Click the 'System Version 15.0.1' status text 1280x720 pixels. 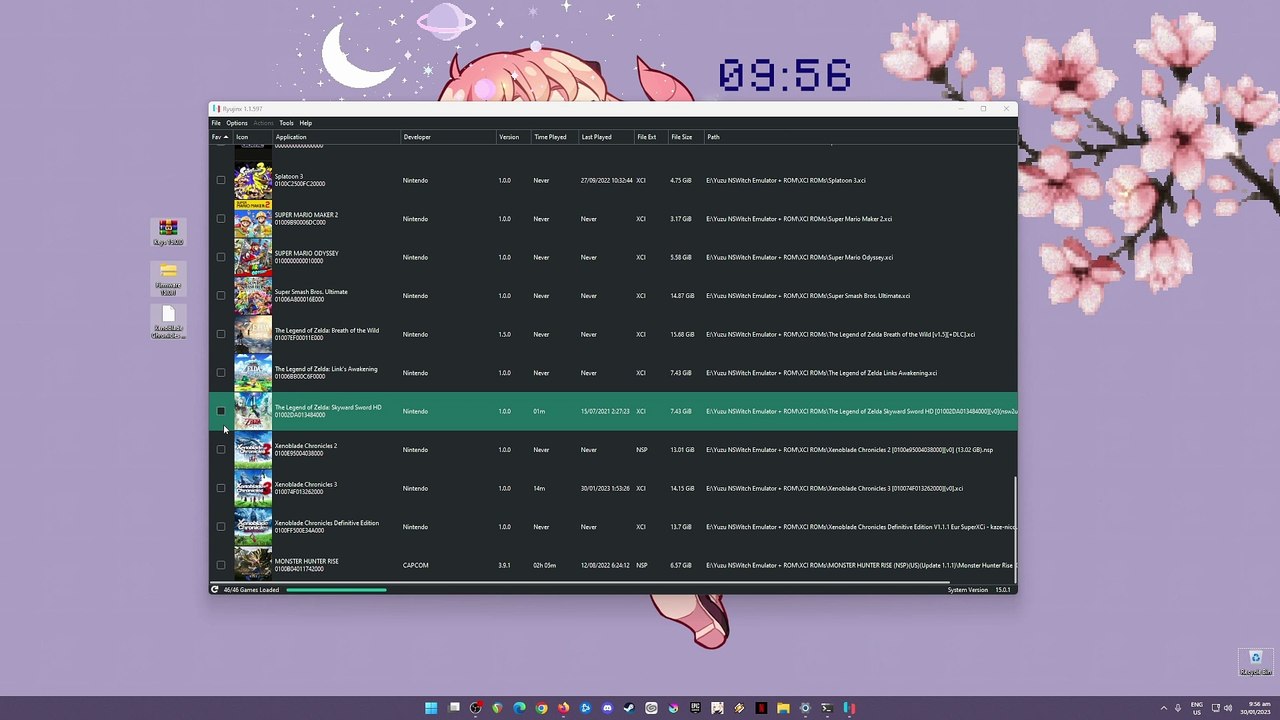tap(980, 590)
